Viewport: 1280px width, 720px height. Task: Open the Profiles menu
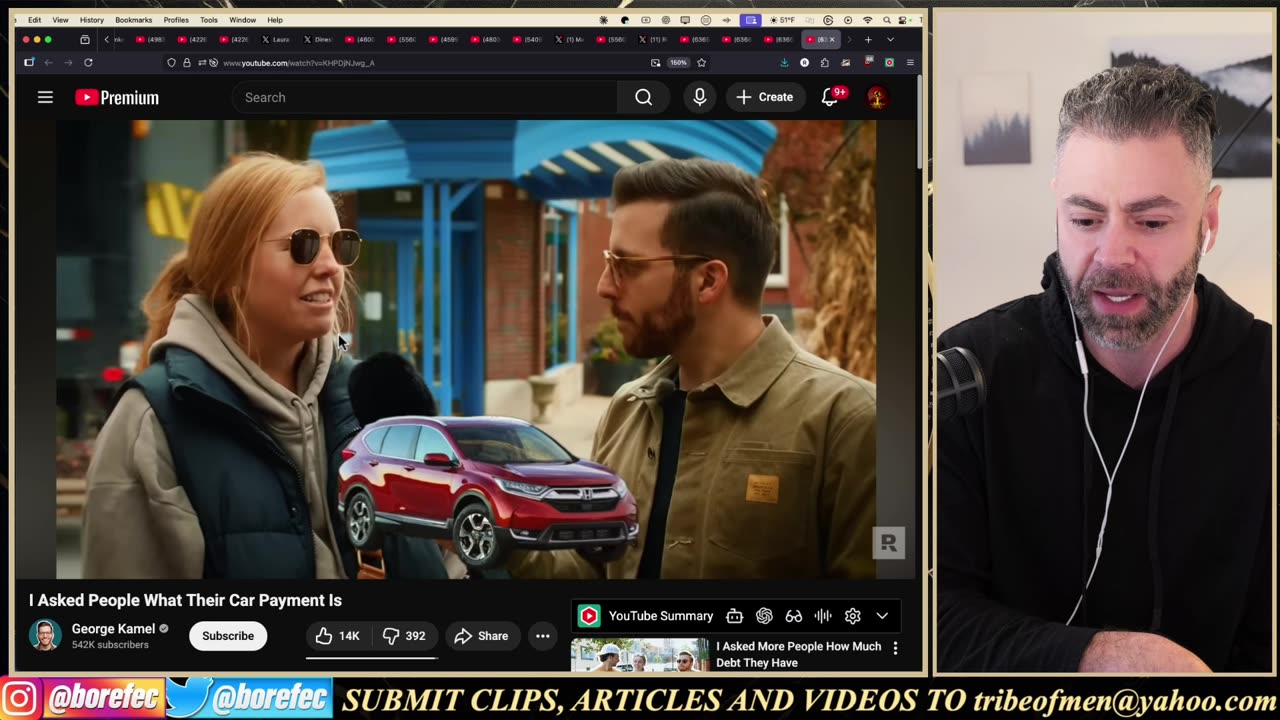[176, 20]
